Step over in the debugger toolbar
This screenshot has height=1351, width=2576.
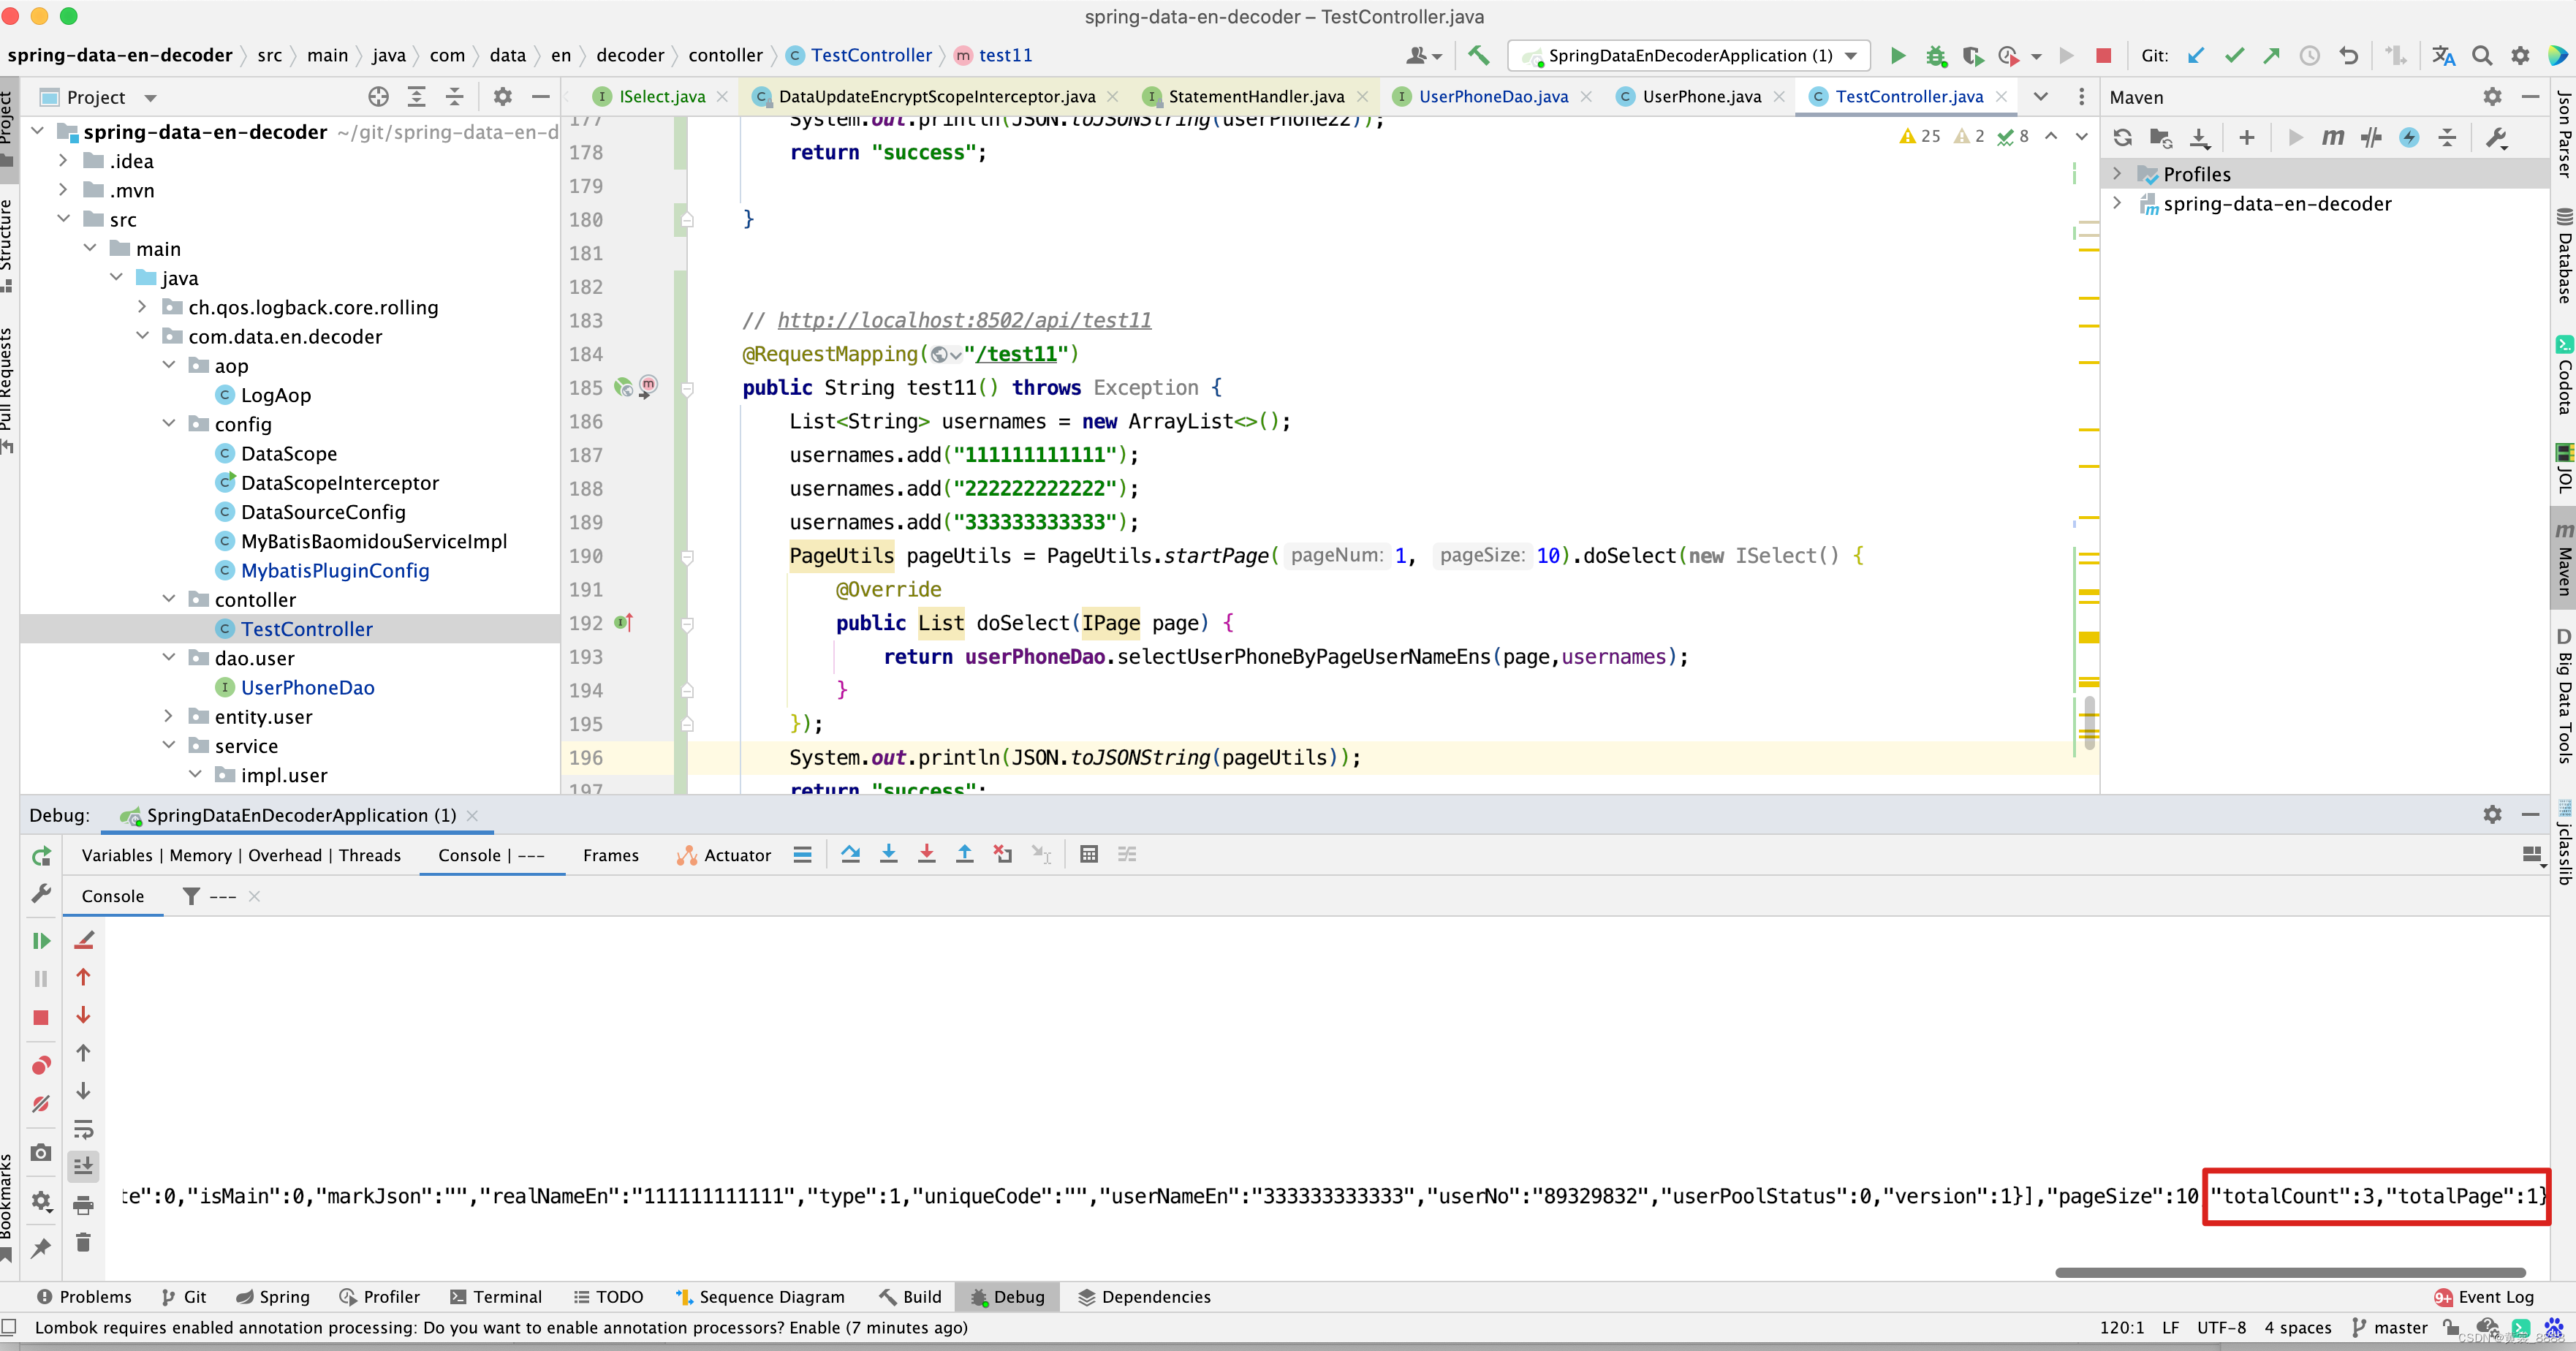tap(851, 855)
